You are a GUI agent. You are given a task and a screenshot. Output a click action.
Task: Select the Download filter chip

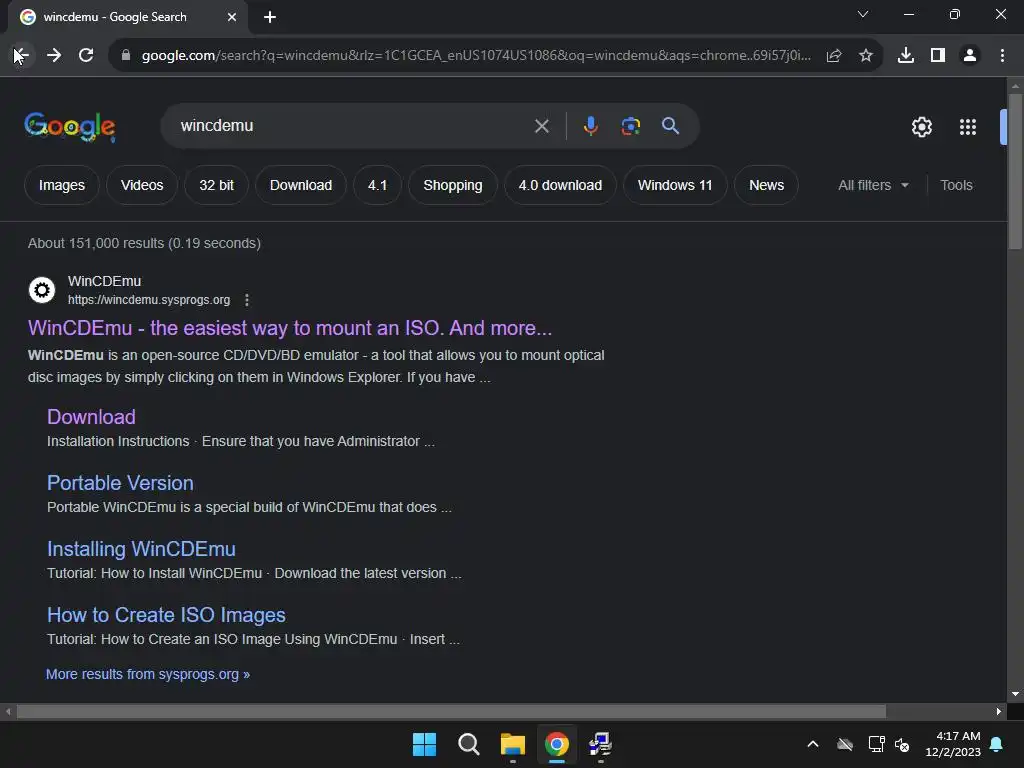(x=301, y=185)
